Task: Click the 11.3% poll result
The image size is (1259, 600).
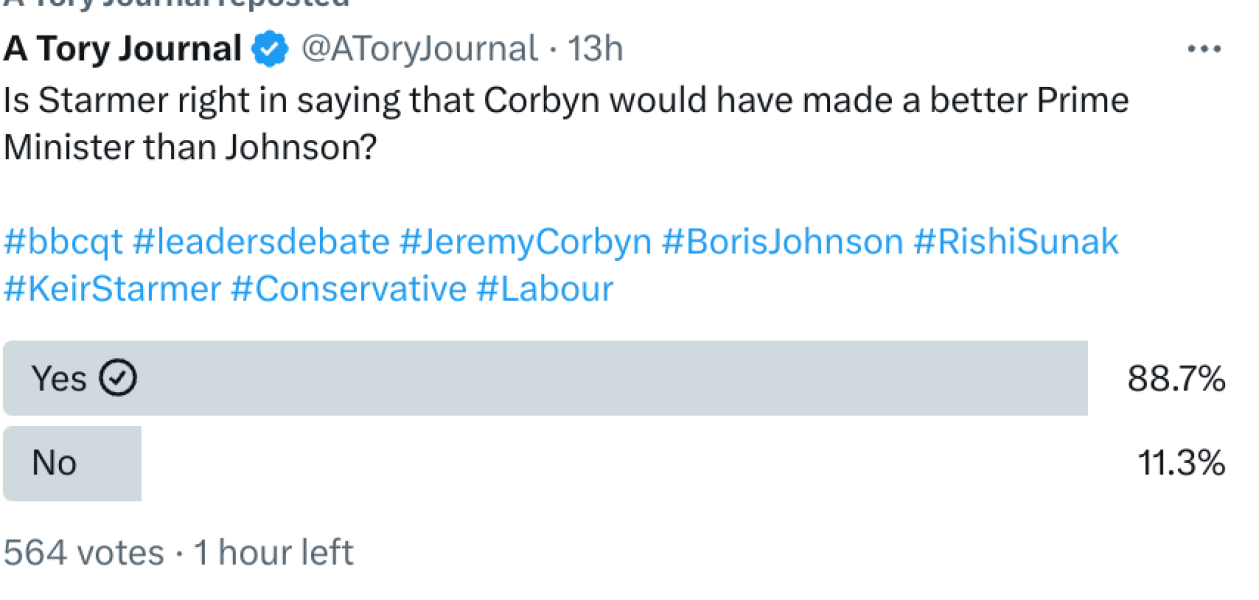Action: [x=1181, y=463]
